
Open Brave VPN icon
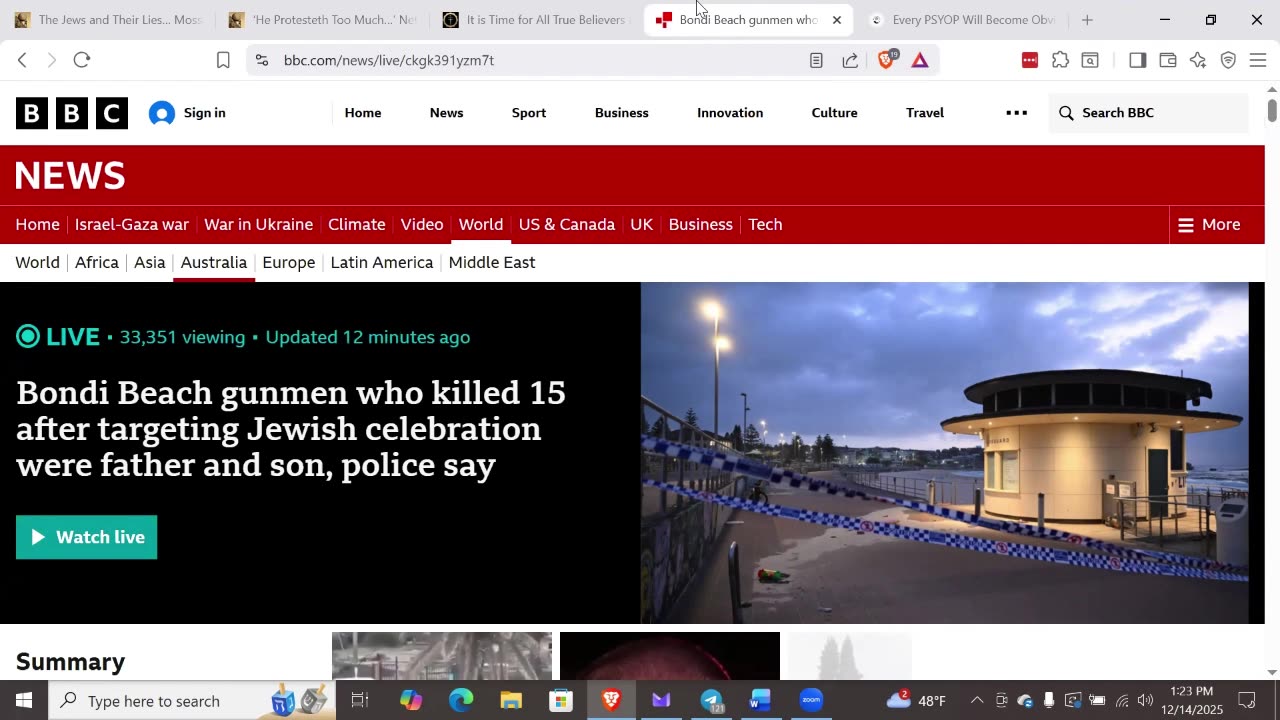coord(1228,60)
